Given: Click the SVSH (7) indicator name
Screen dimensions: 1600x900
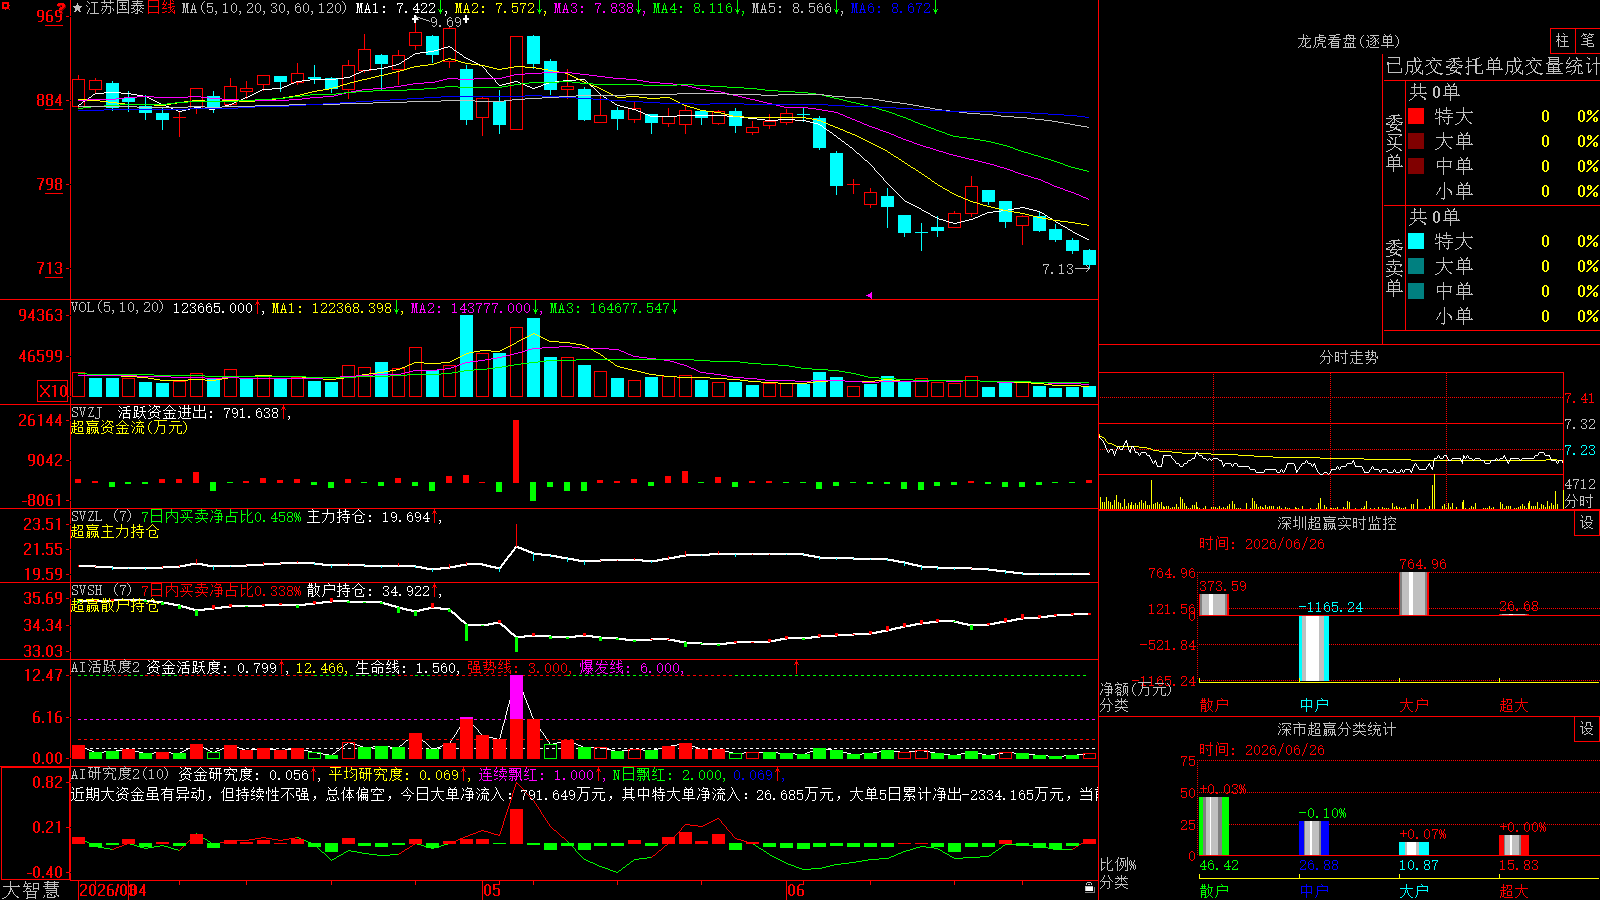Looking at the screenshot, I should (101, 590).
